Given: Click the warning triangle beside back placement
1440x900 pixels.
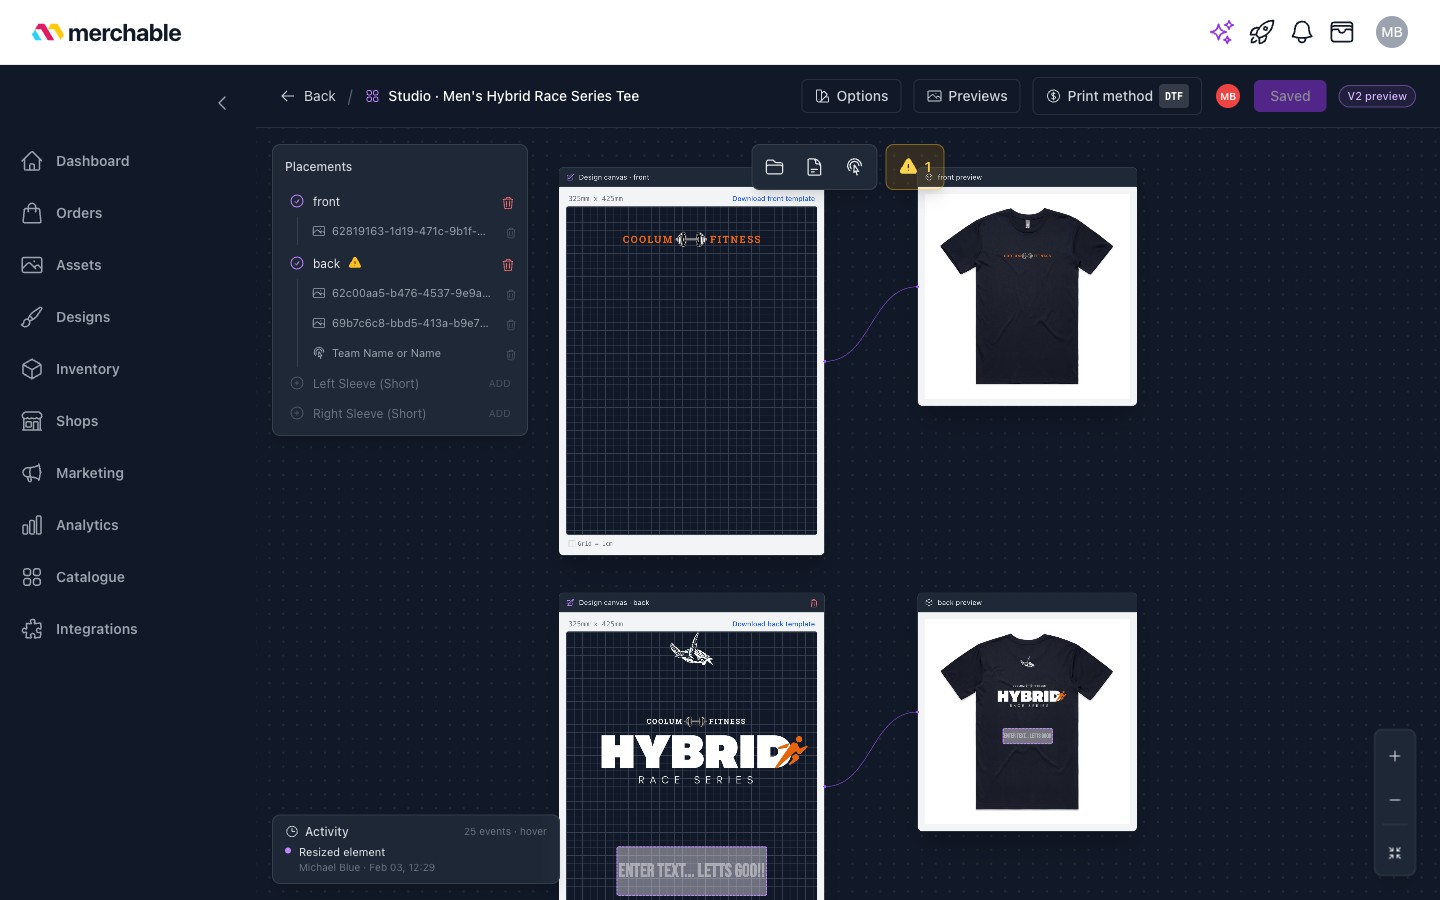Looking at the screenshot, I should [355, 263].
